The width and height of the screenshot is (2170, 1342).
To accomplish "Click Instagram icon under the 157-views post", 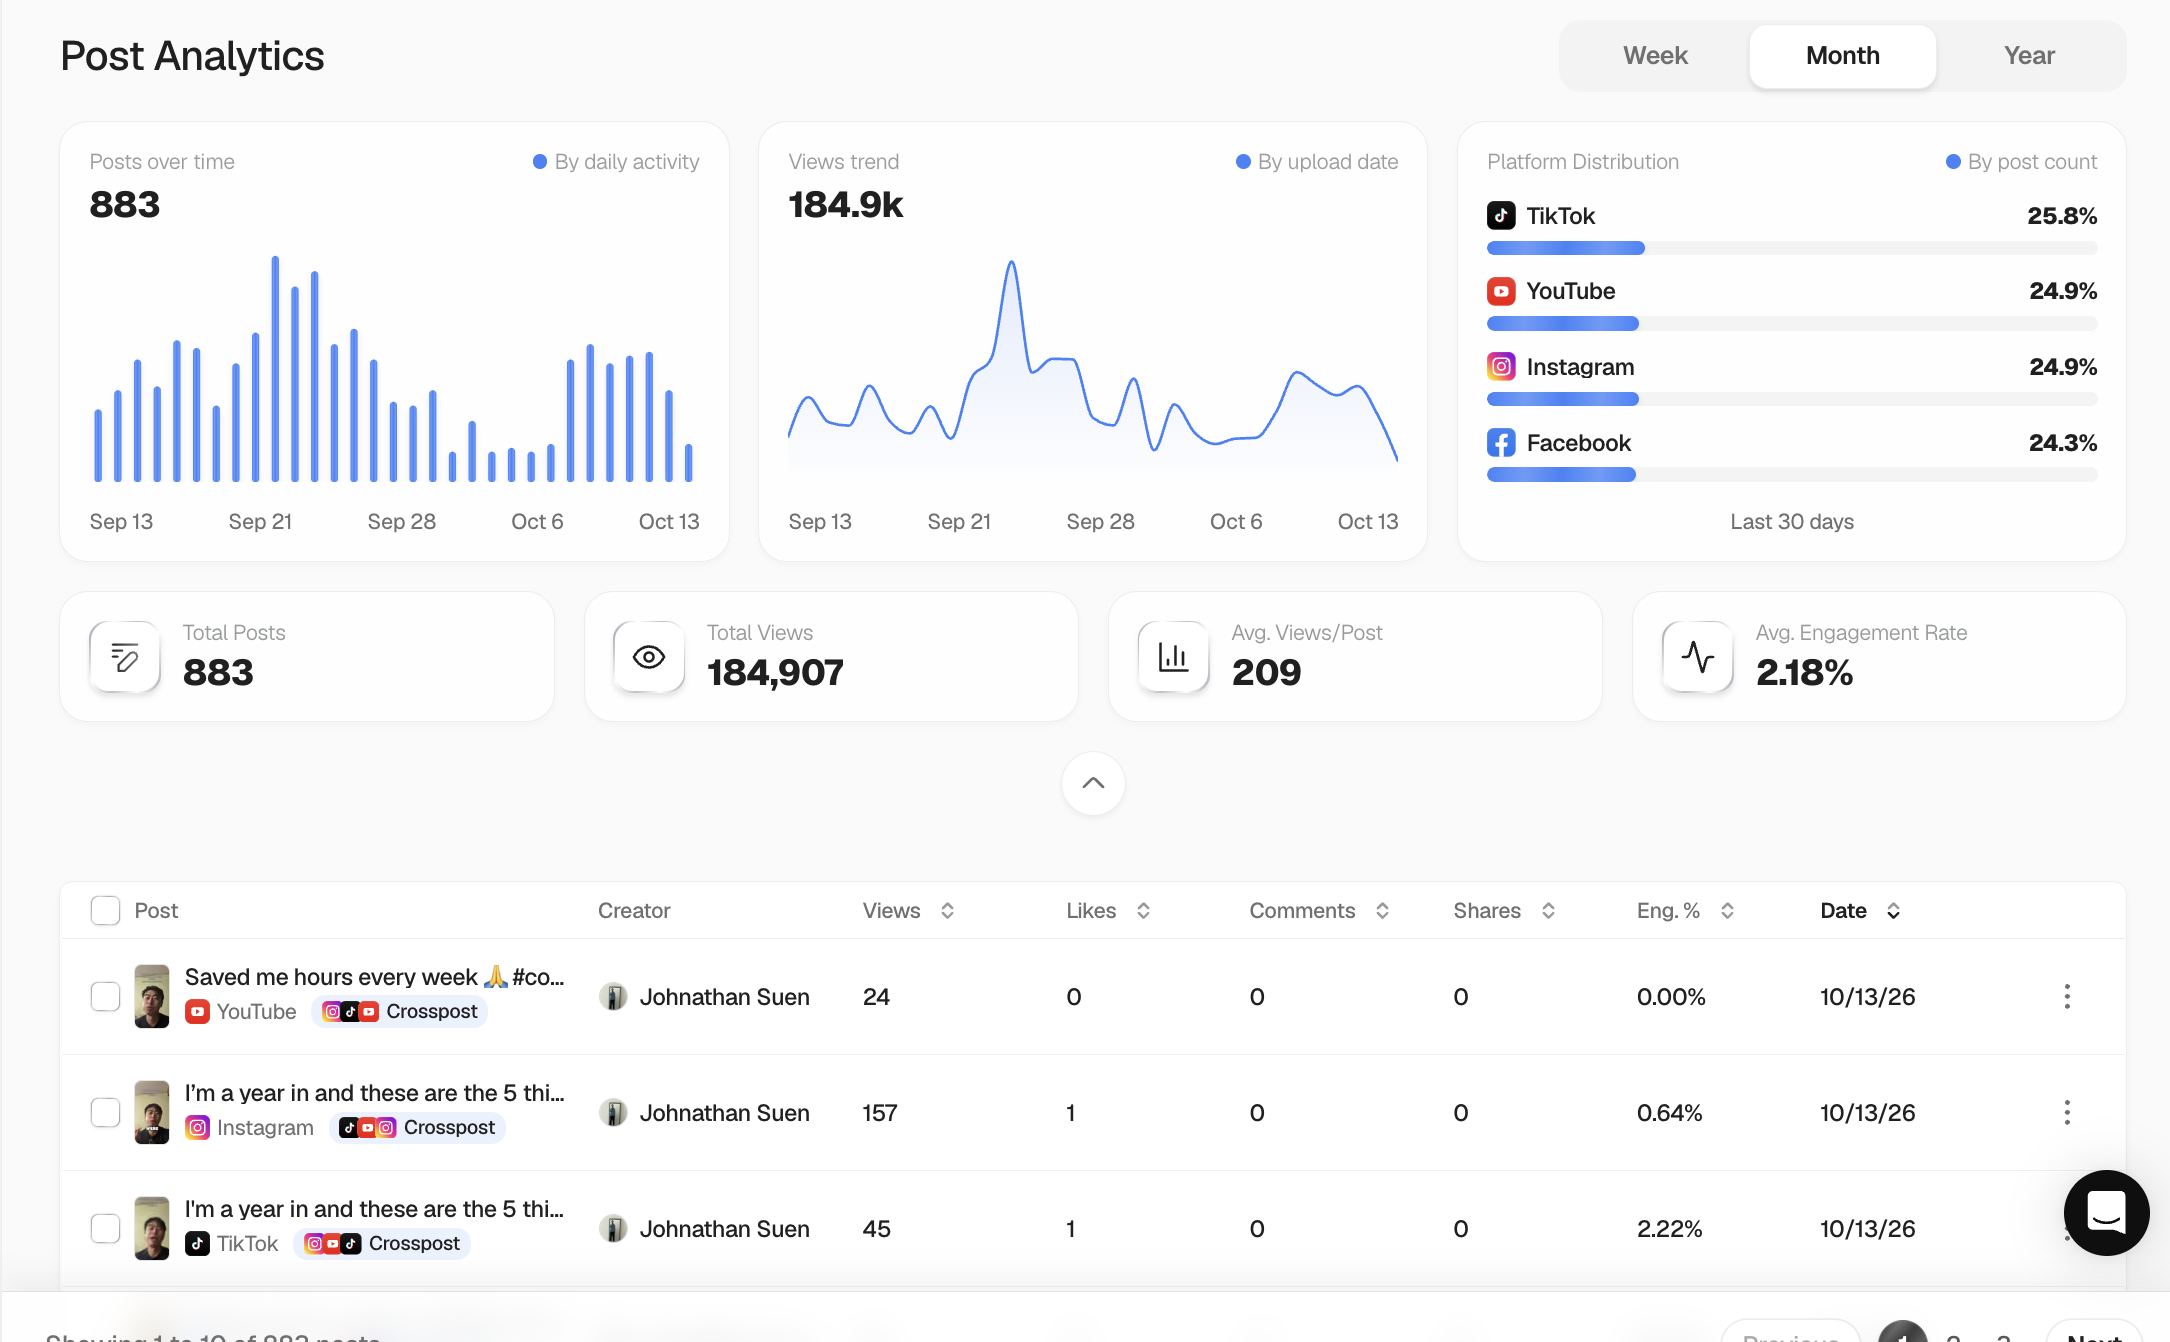I will coord(198,1128).
